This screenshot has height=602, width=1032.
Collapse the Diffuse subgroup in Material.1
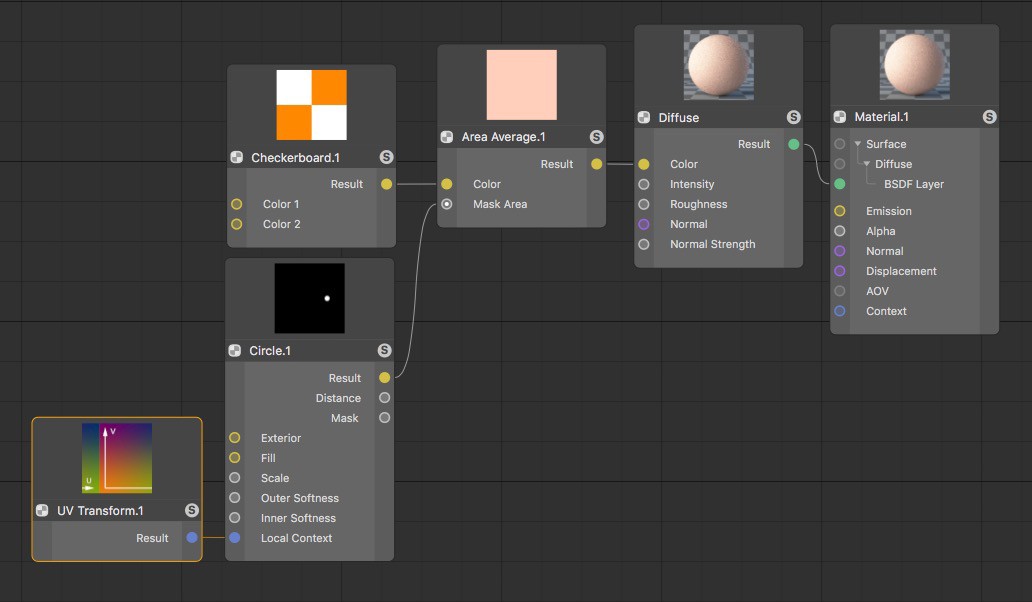[x=867, y=163]
